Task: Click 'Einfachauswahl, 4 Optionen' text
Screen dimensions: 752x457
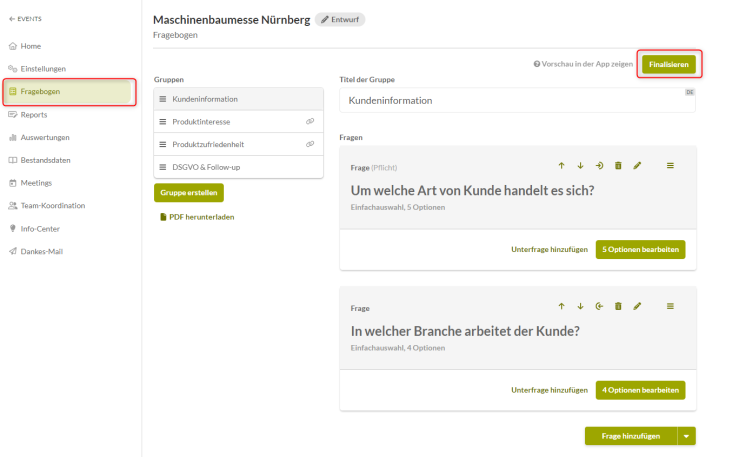Action: (398, 348)
